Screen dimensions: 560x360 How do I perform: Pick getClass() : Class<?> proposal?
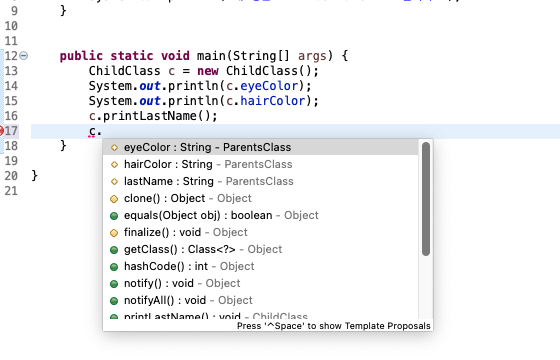pyautogui.click(x=260, y=249)
